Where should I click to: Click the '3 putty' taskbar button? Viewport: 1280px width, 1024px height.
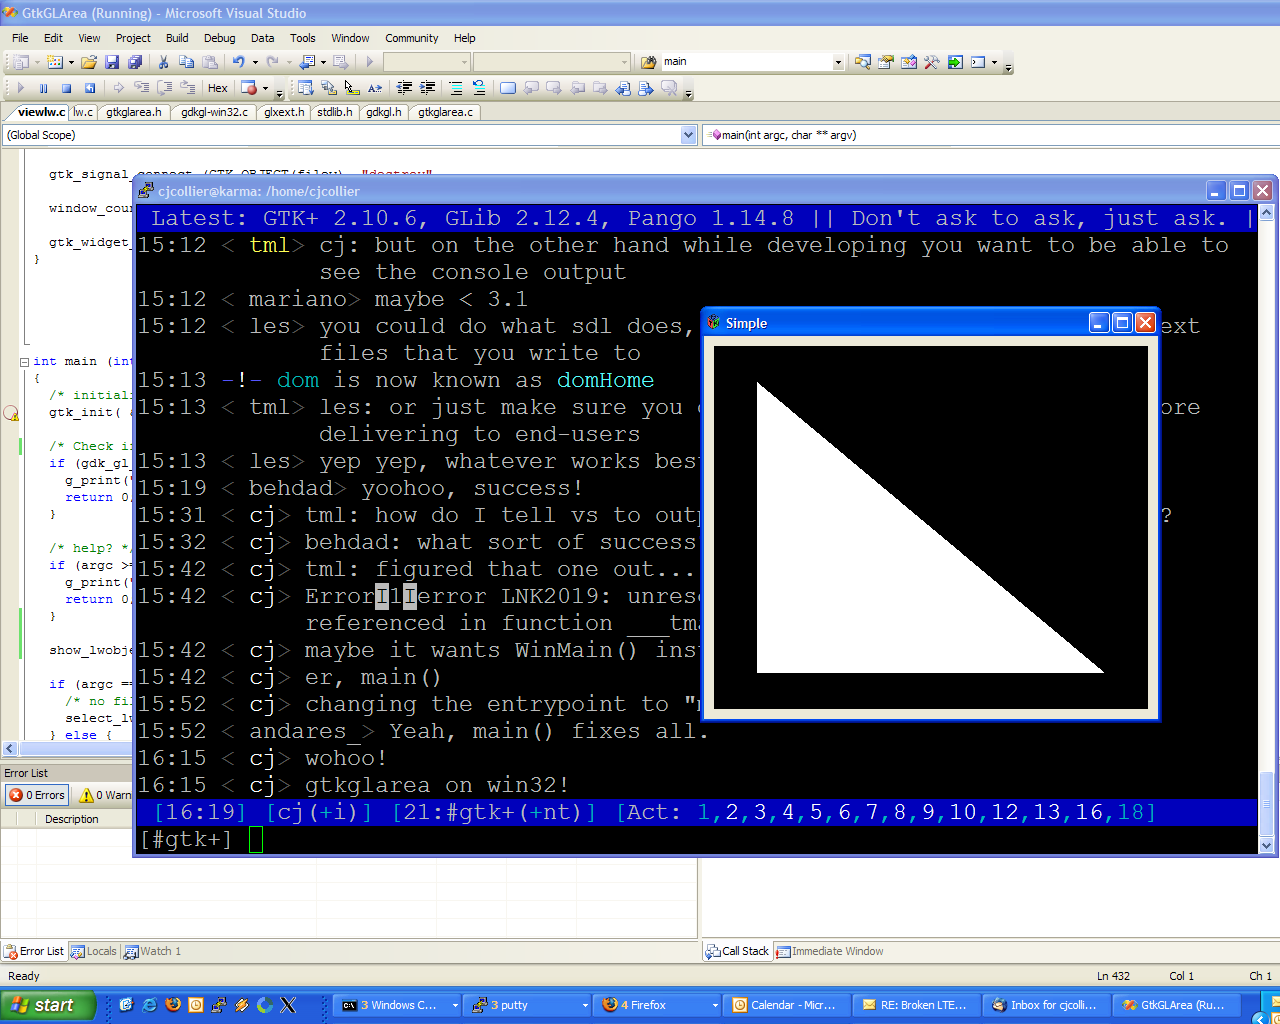click(x=528, y=1005)
